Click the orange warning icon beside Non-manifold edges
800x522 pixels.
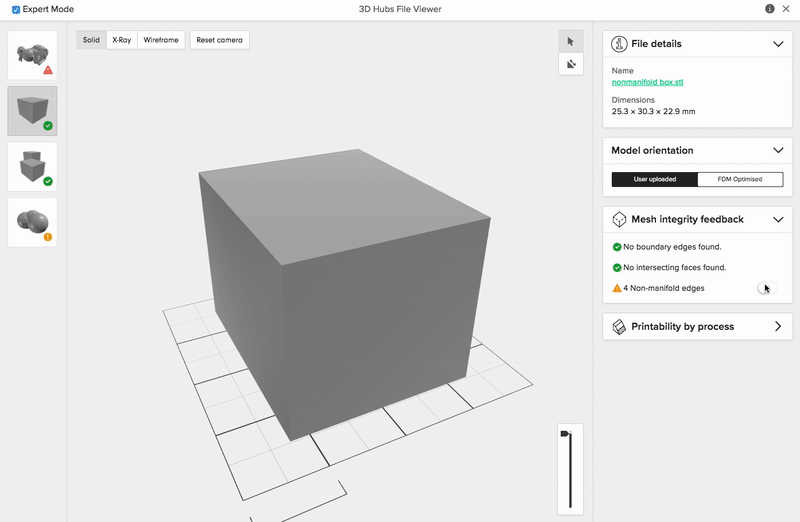pos(617,289)
